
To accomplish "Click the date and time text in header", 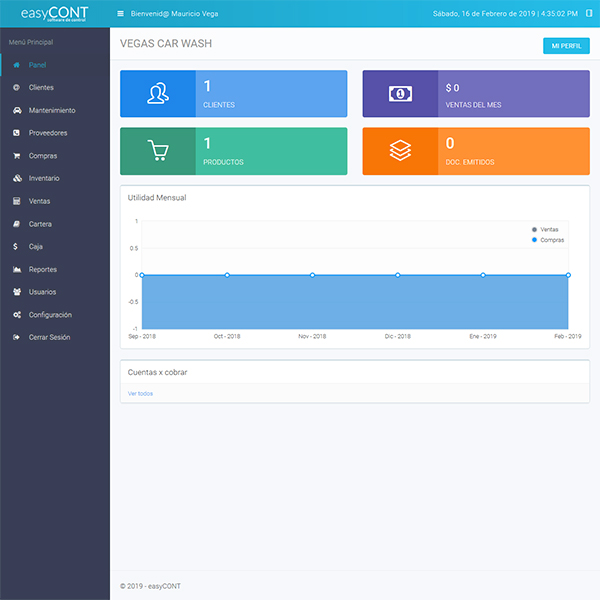I will (505, 14).
